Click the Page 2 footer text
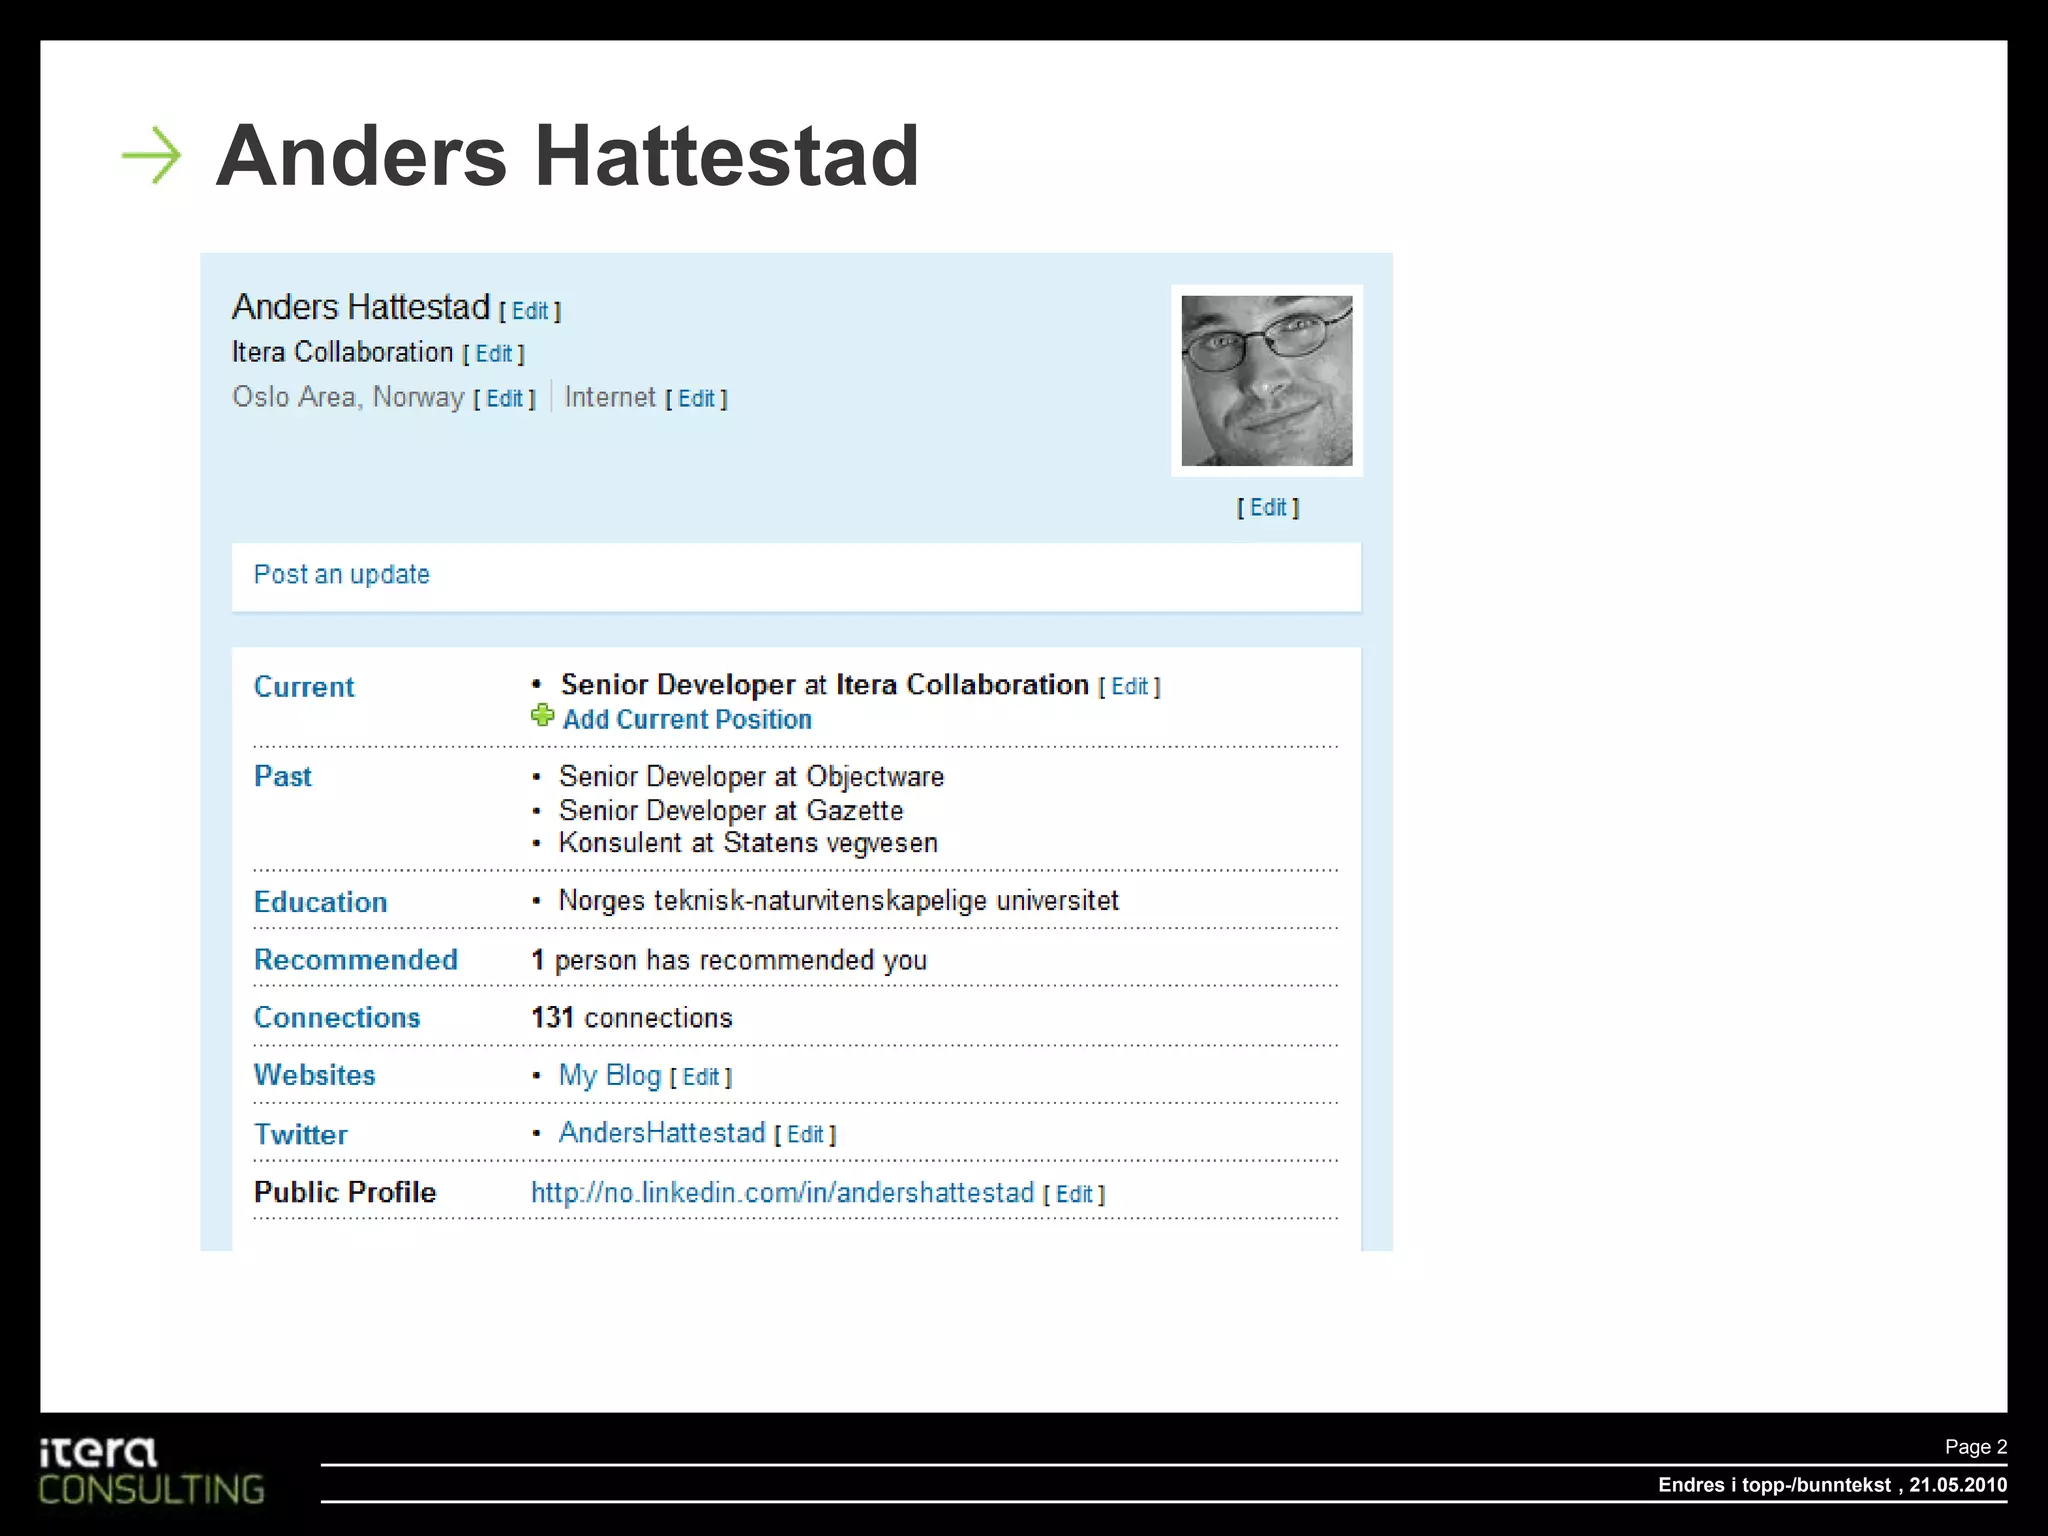 pos(1976,1447)
